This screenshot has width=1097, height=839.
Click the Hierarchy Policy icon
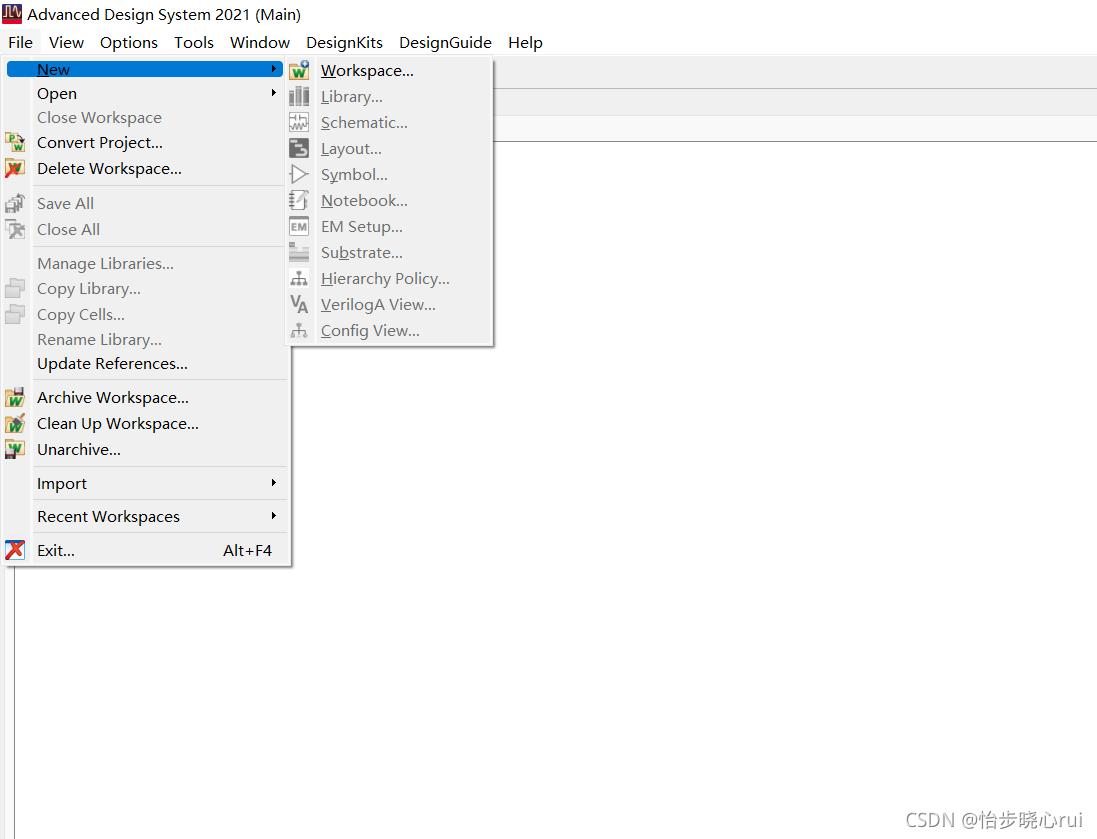[299, 279]
